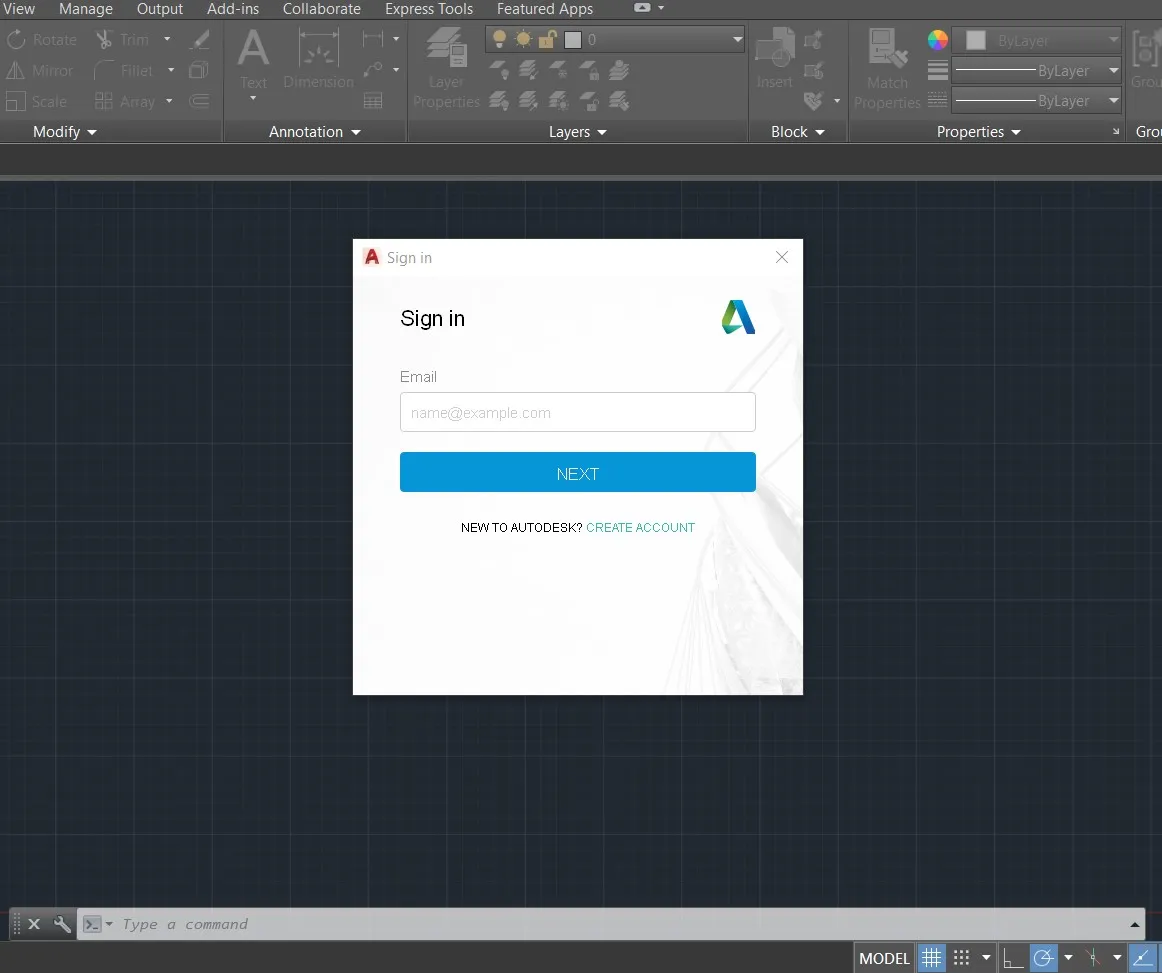Open the Manage ribbon tab
This screenshot has height=973, width=1162.
point(86,9)
